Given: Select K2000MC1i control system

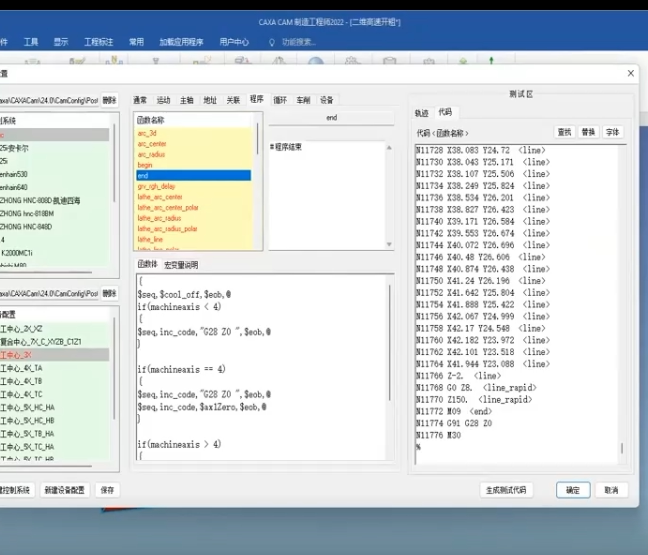Looking at the screenshot, I should coord(55,253).
